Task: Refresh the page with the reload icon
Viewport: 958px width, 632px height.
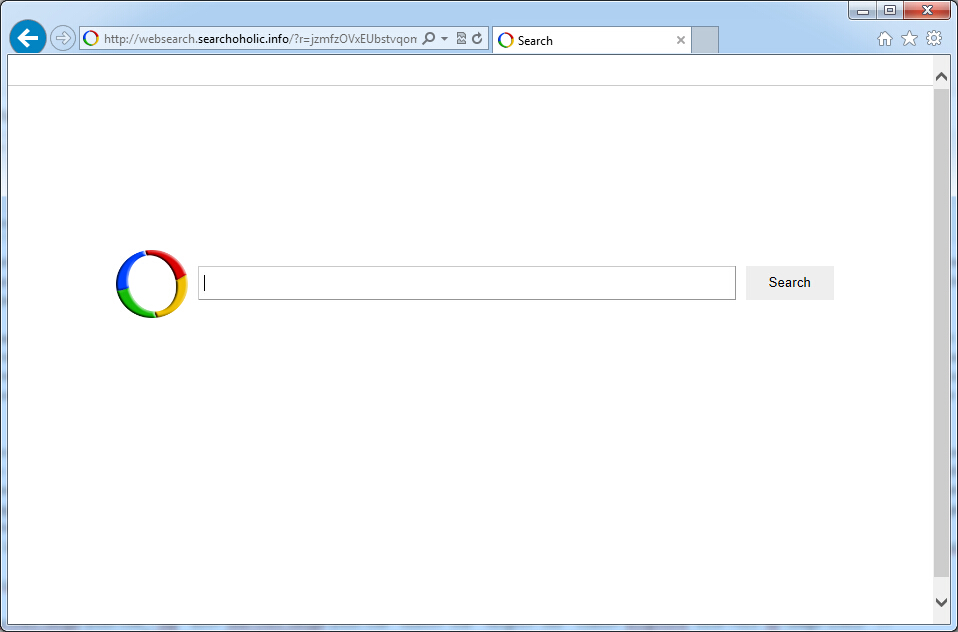Action: (477, 39)
